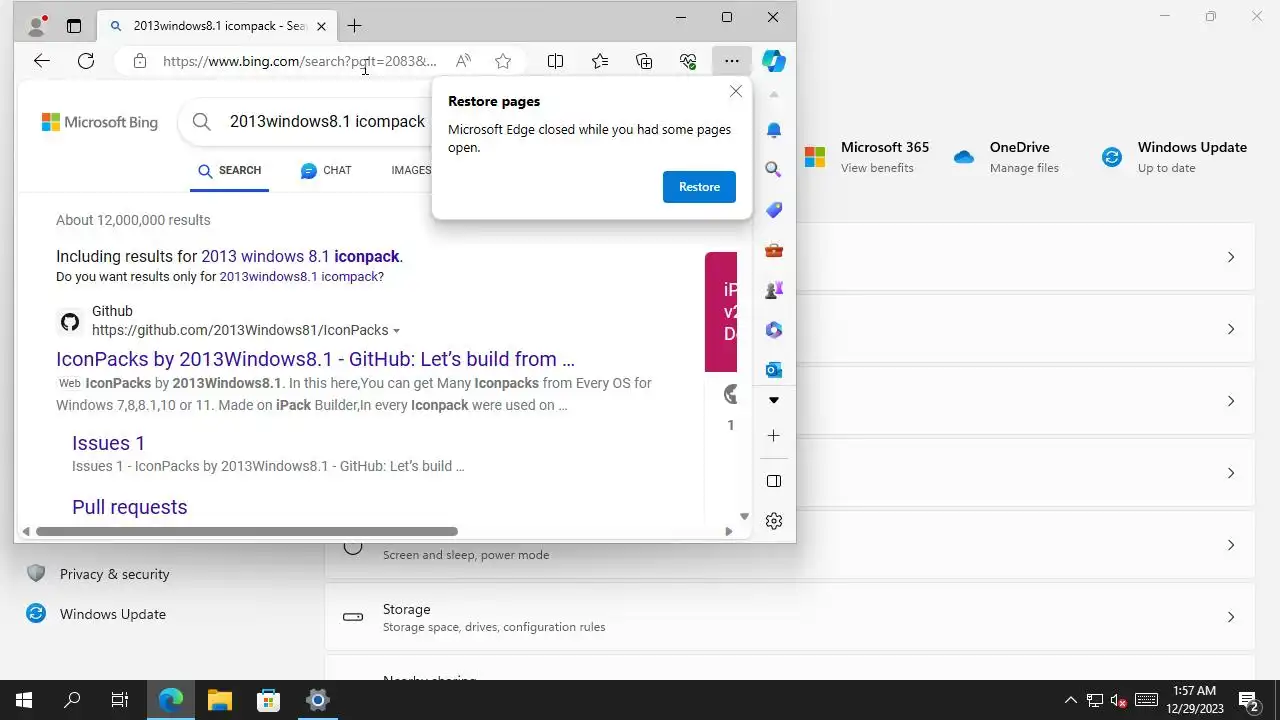The image size is (1280, 720).
Task: Close the 2013windows8.1 icompack tab
Action: click(x=321, y=26)
